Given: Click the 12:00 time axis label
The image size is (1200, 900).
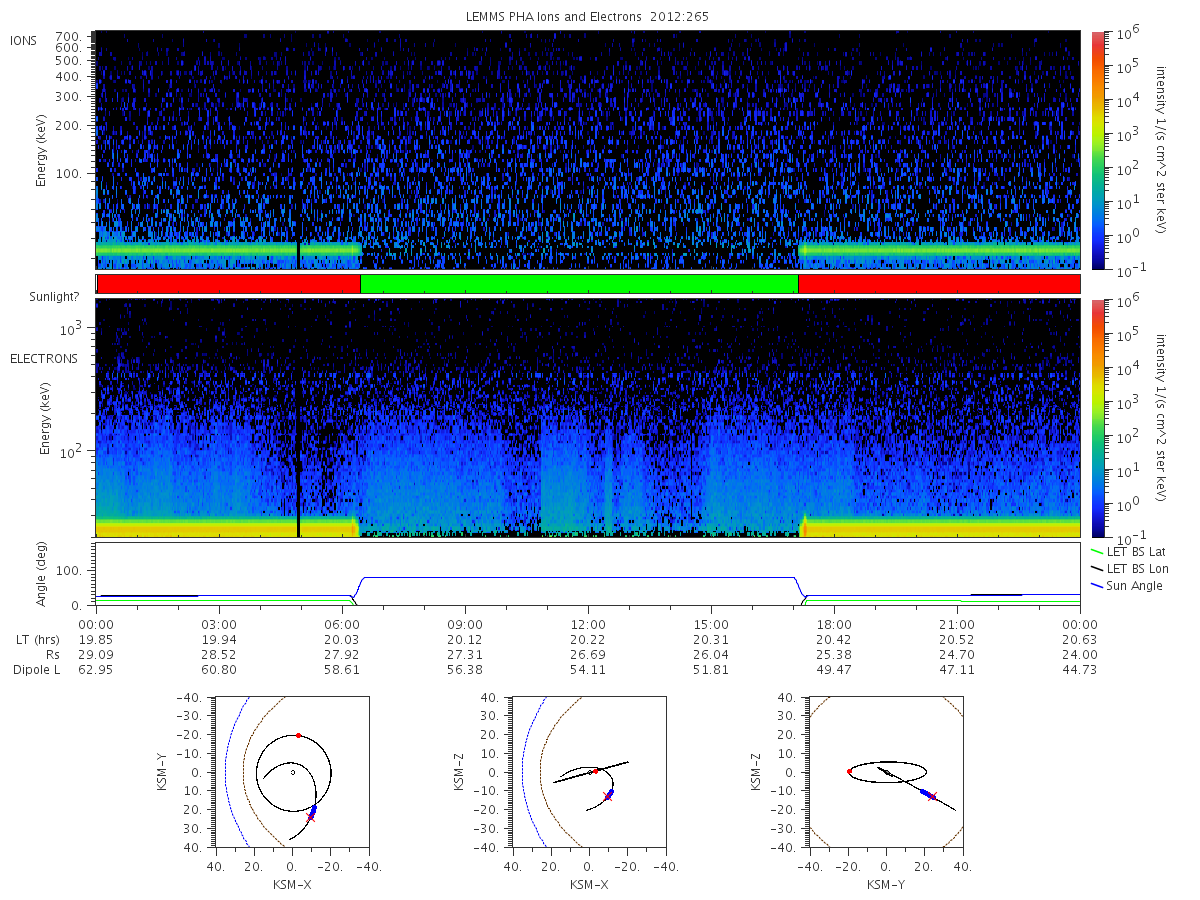Looking at the screenshot, I should [588, 624].
